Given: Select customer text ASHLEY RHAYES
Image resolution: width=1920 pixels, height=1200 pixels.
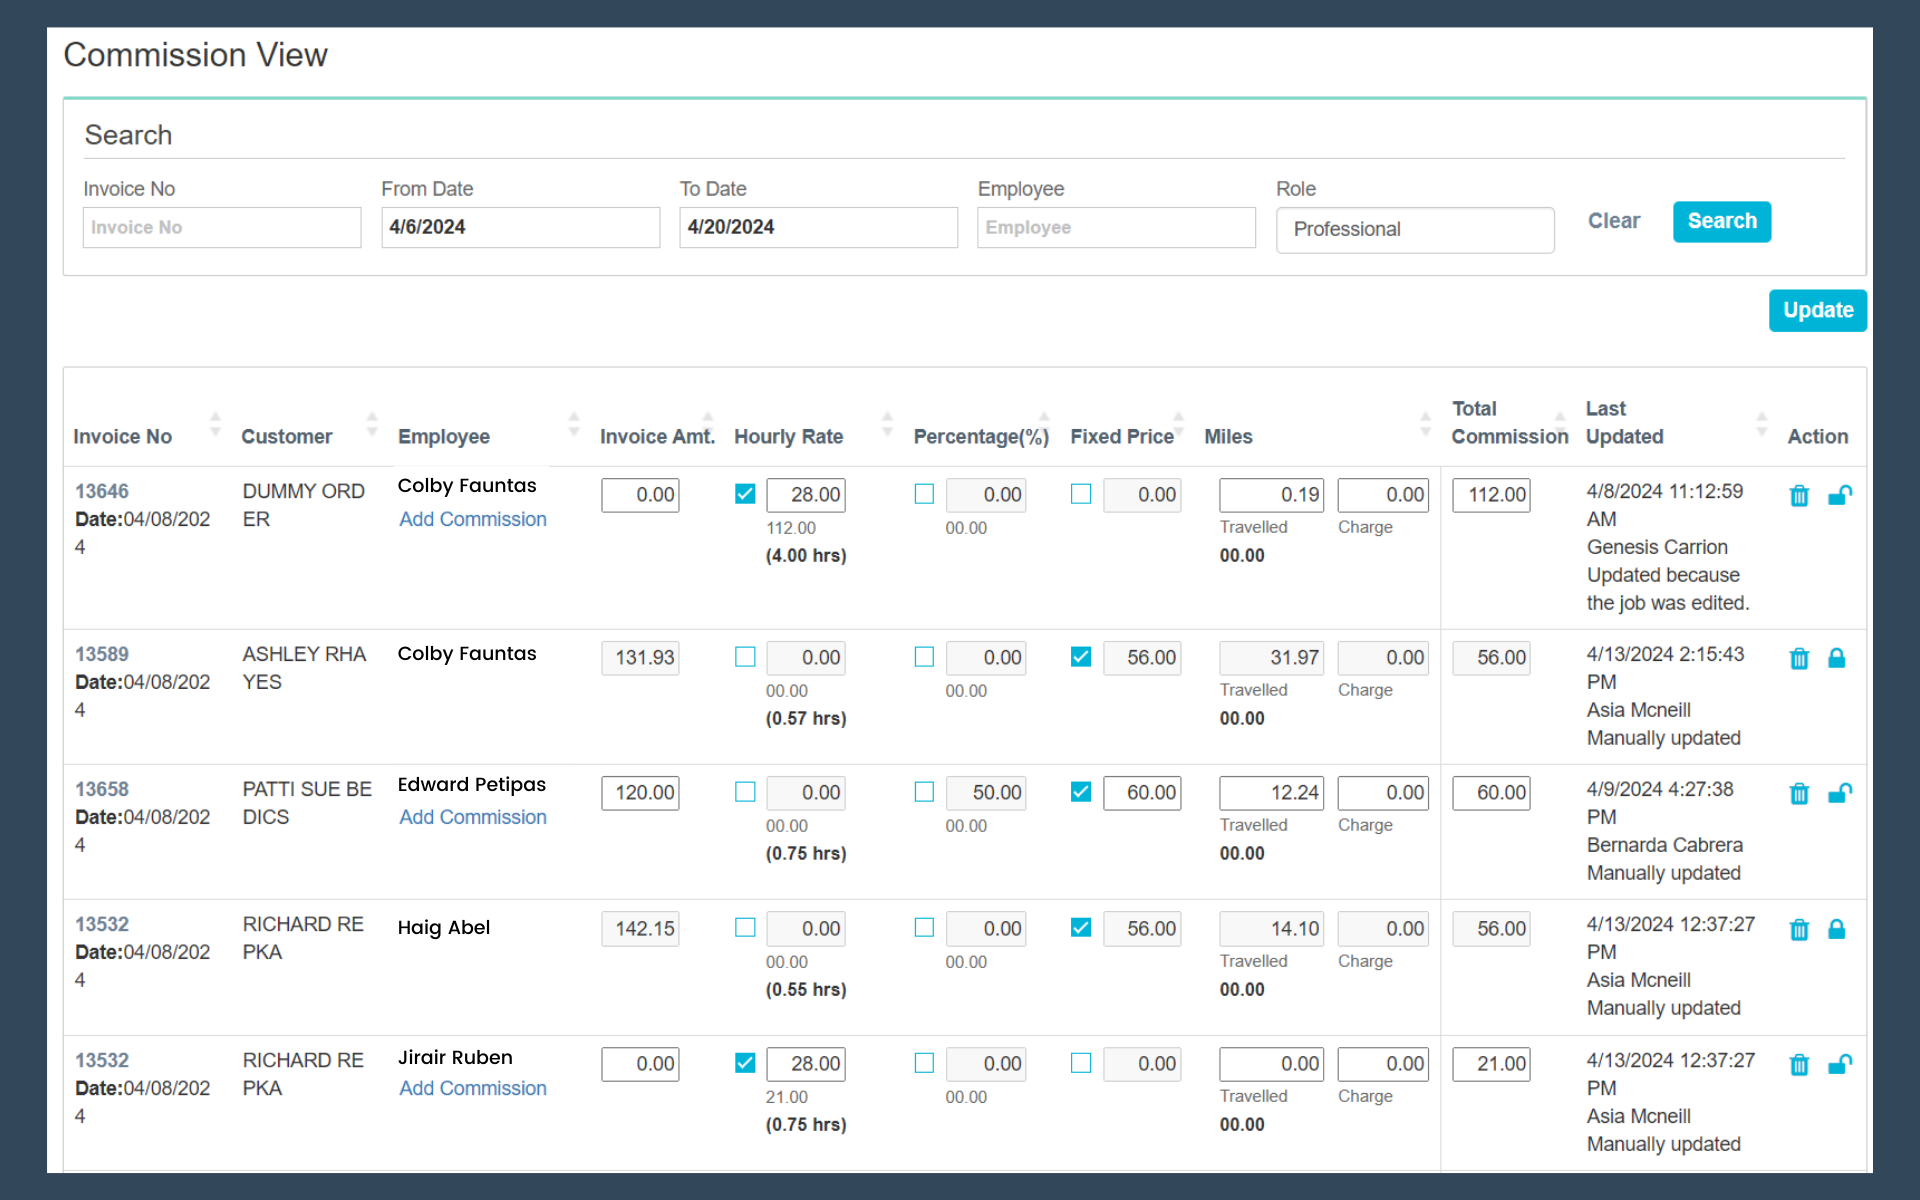Looking at the screenshot, I should coord(304,668).
